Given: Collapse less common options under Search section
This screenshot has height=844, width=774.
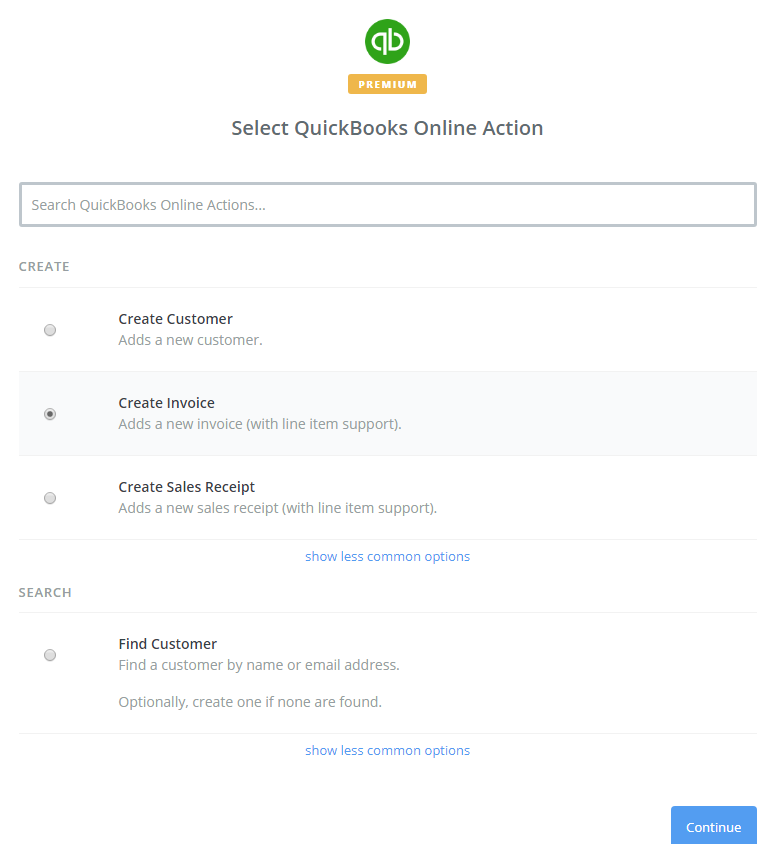Looking at the screenshot, I should pos(387,750).
